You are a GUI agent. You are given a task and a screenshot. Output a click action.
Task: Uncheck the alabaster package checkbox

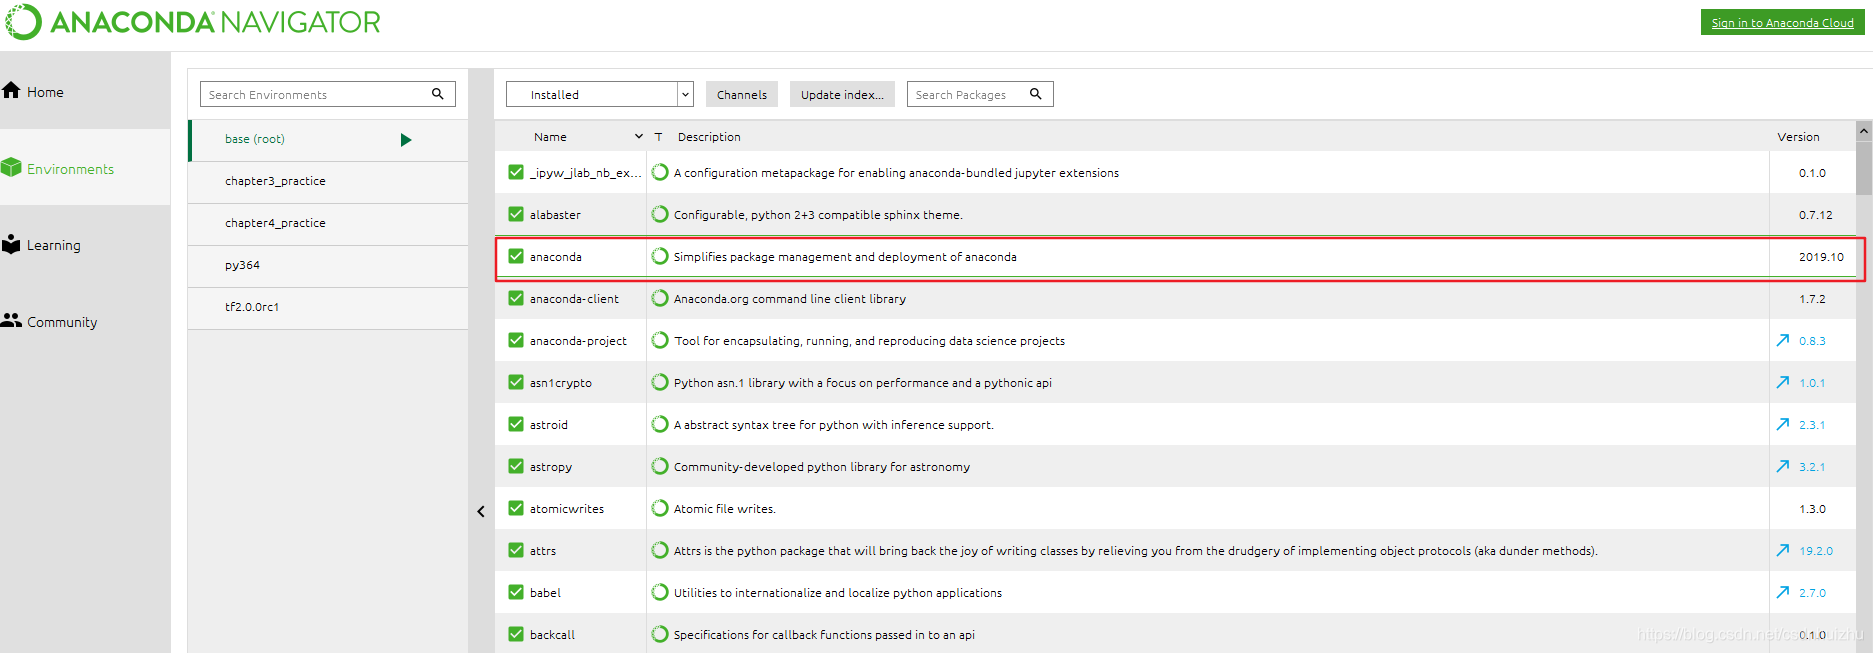tap(516, 214)
